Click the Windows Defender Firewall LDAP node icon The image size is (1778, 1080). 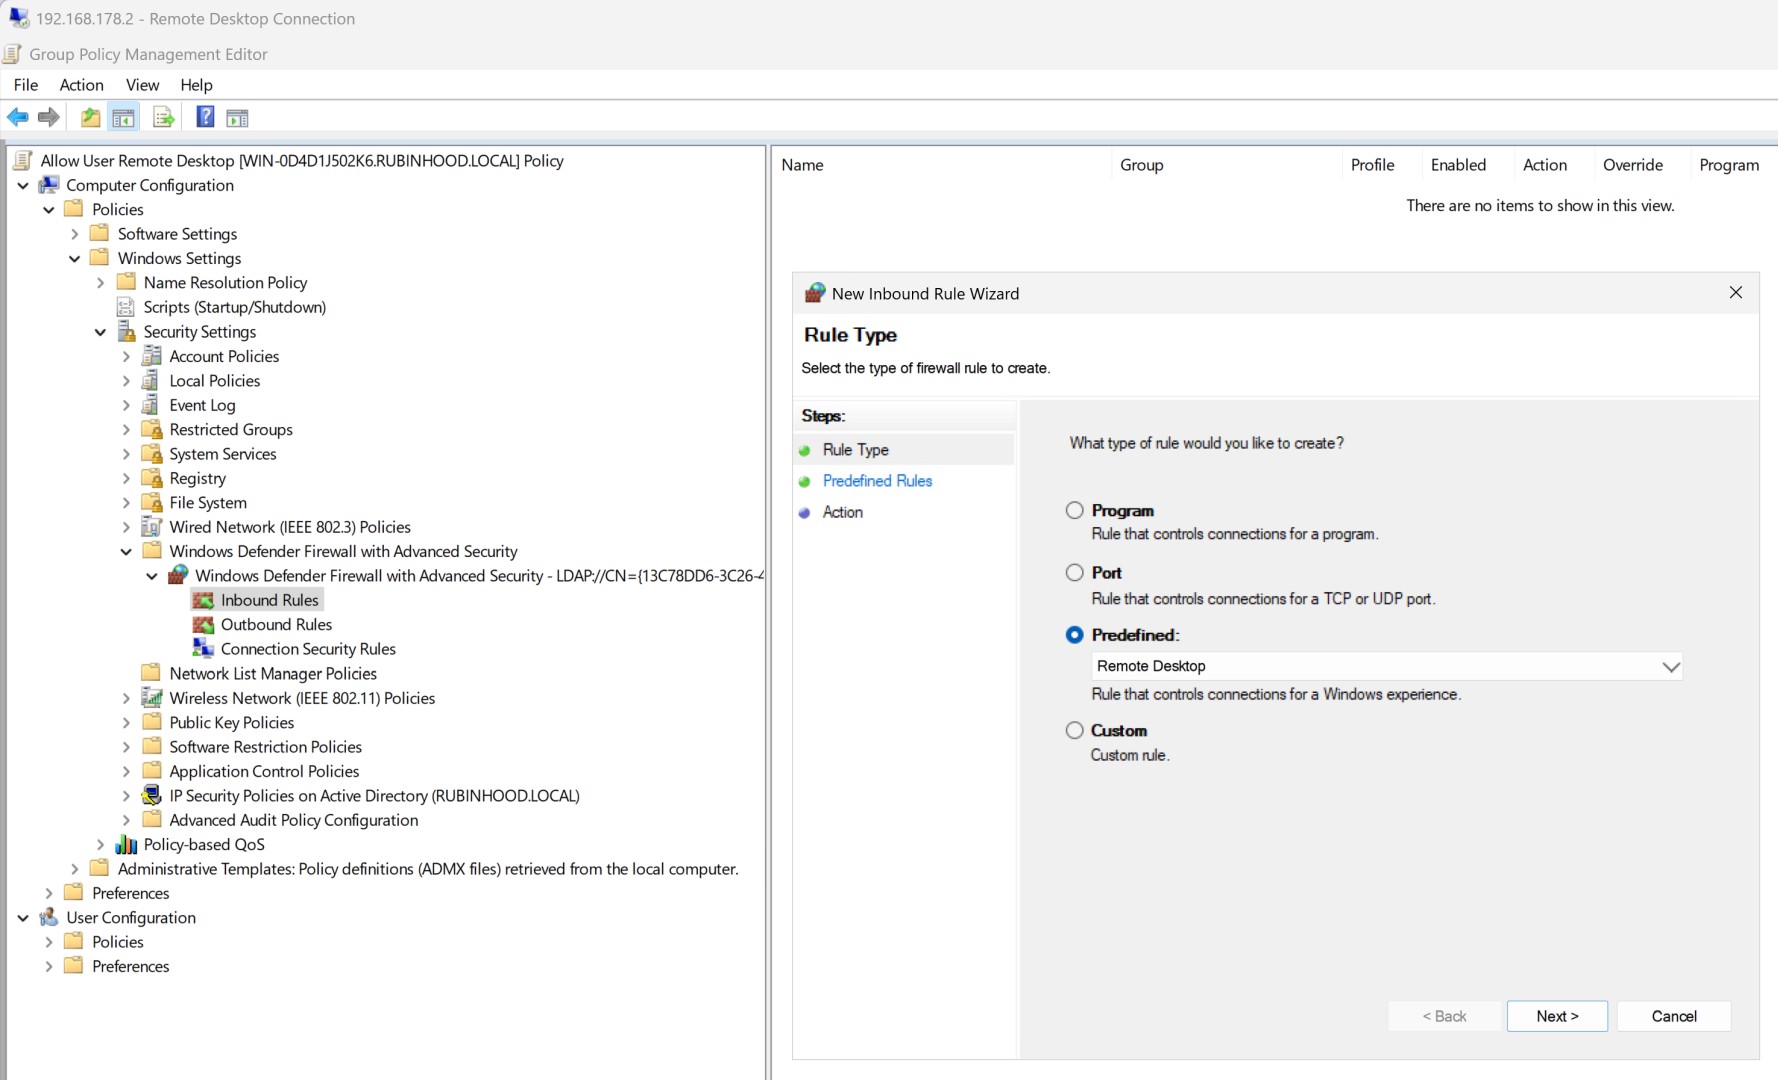pyautogui.click(x=178, y=575)
